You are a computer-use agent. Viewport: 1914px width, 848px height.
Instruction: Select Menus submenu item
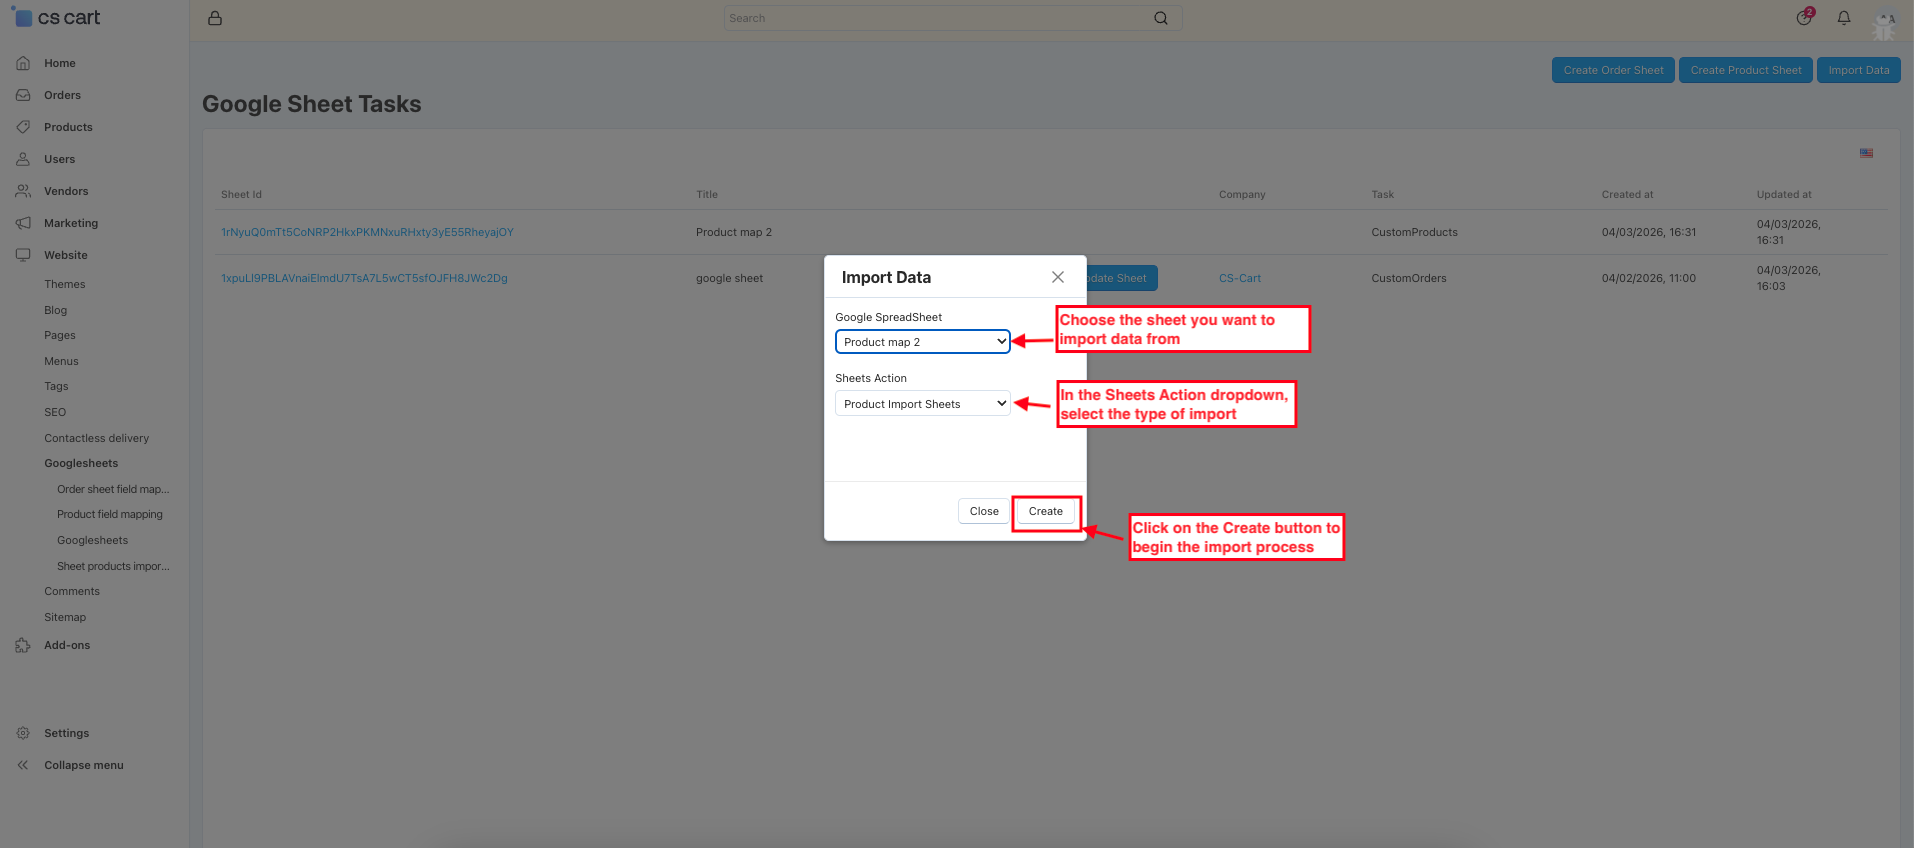tap(61, 361)
